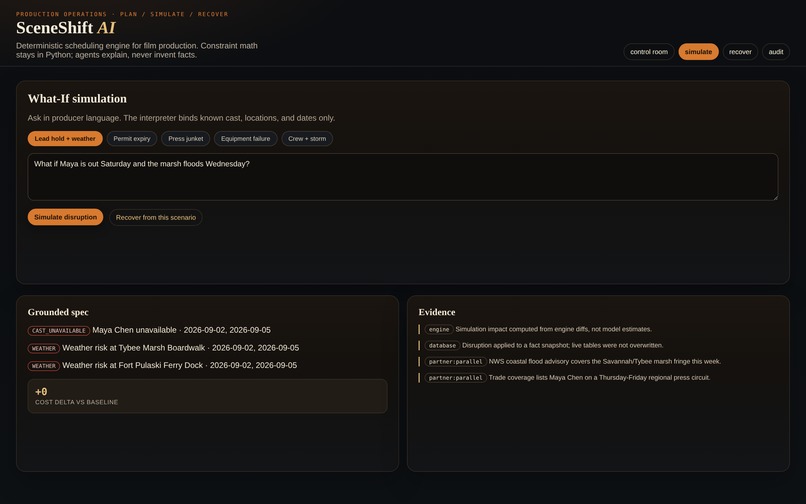Select the 'Lead hold + weather' preset chip
Viewport: 806px width, 504px height.
point(65,139)
